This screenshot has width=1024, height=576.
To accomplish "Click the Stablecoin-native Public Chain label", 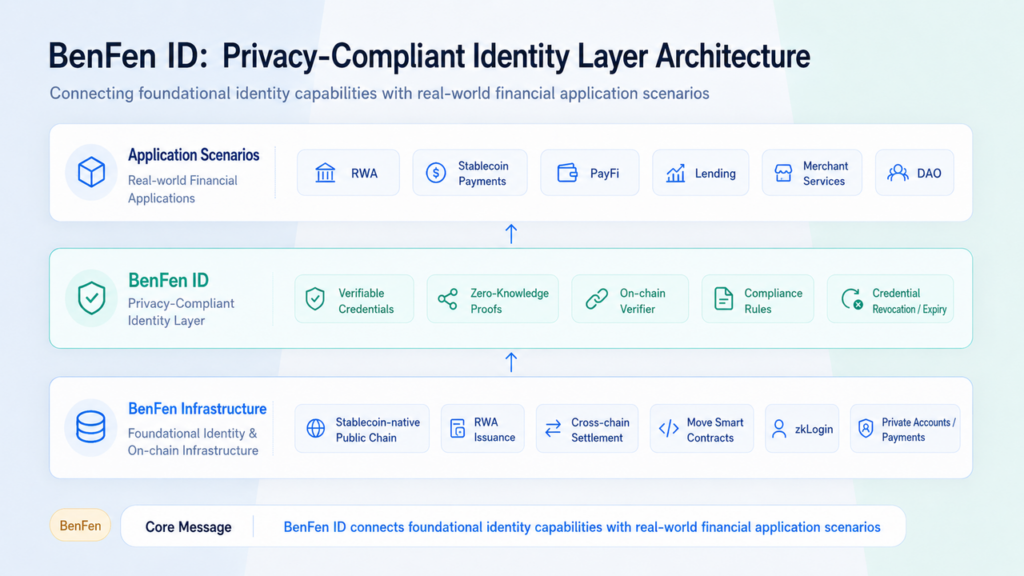I will pos(377,430).
